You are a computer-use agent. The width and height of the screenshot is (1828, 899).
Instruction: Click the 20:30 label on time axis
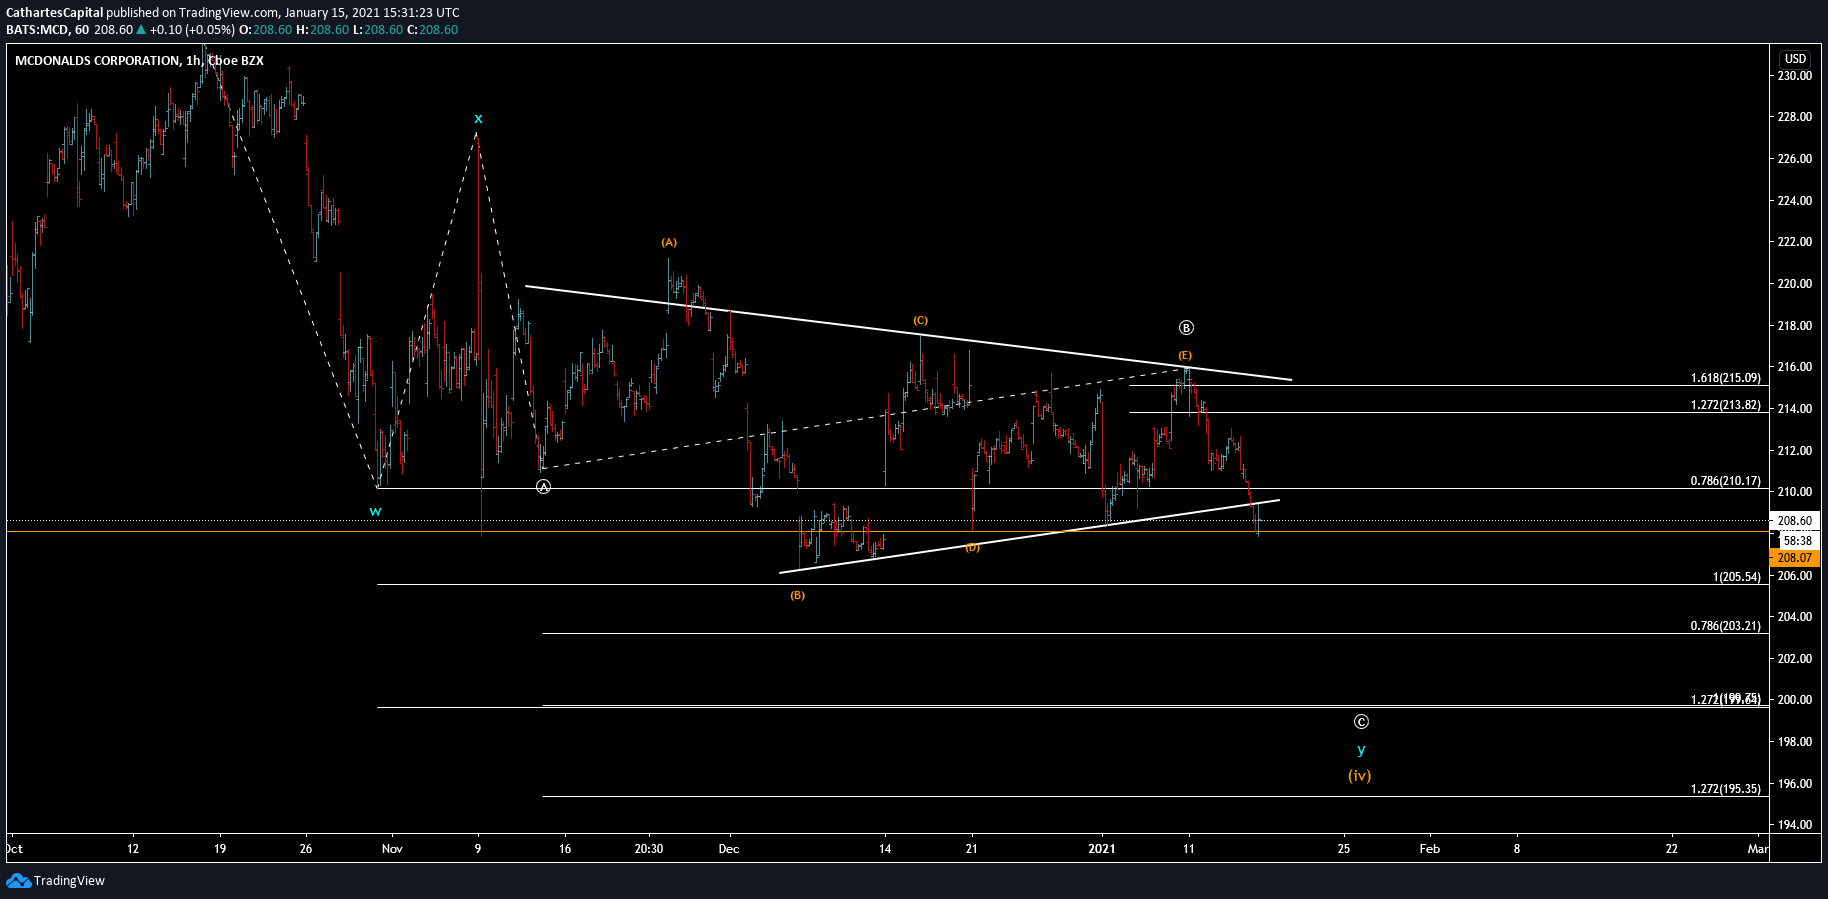point(649,849)
